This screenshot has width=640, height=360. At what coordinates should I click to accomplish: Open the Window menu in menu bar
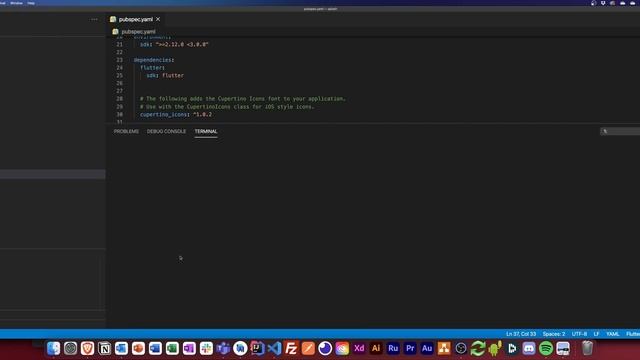click(x=16, y=3)
